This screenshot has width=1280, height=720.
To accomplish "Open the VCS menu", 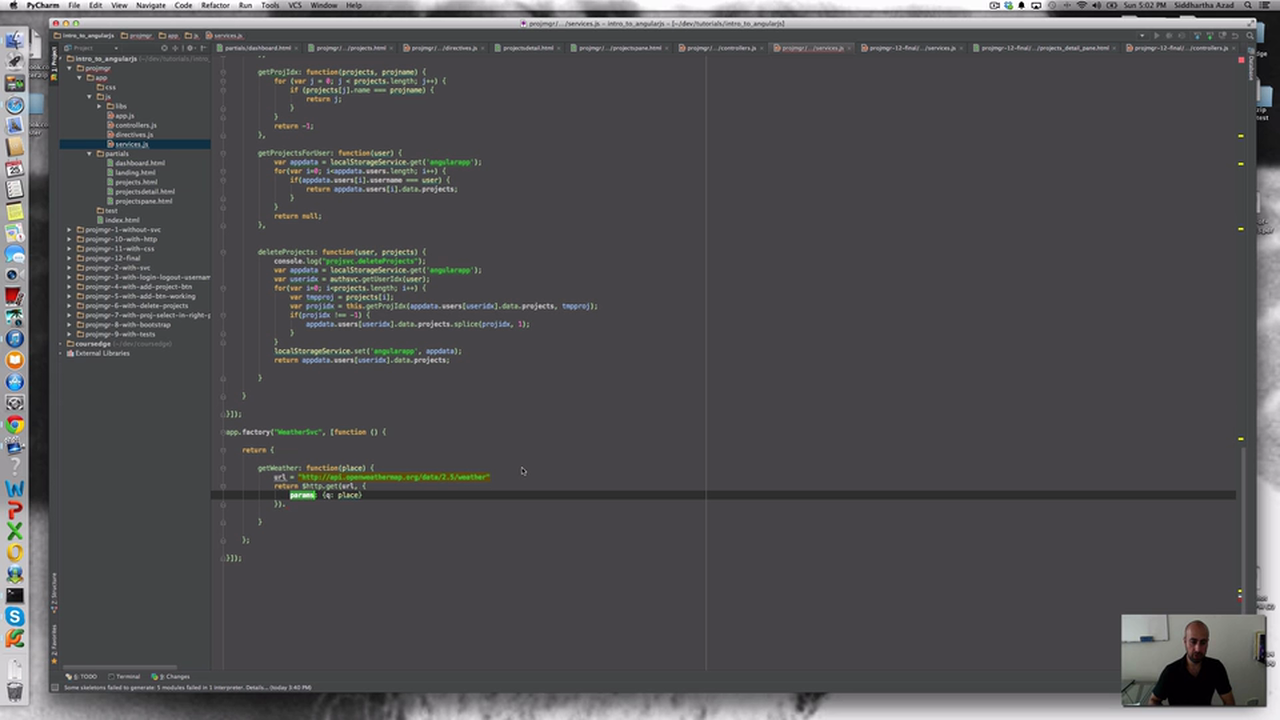I will point(297,5).
